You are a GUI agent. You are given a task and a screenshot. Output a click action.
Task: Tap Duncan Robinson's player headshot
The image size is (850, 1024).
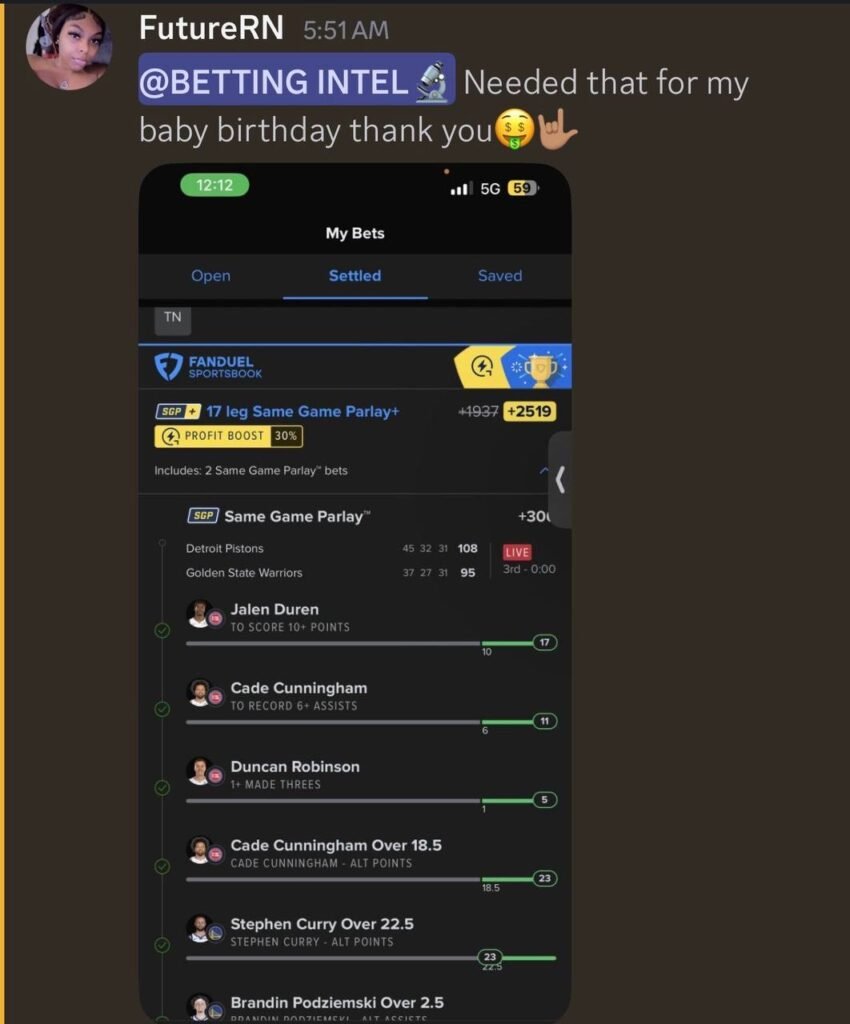(x=200, y=771)
